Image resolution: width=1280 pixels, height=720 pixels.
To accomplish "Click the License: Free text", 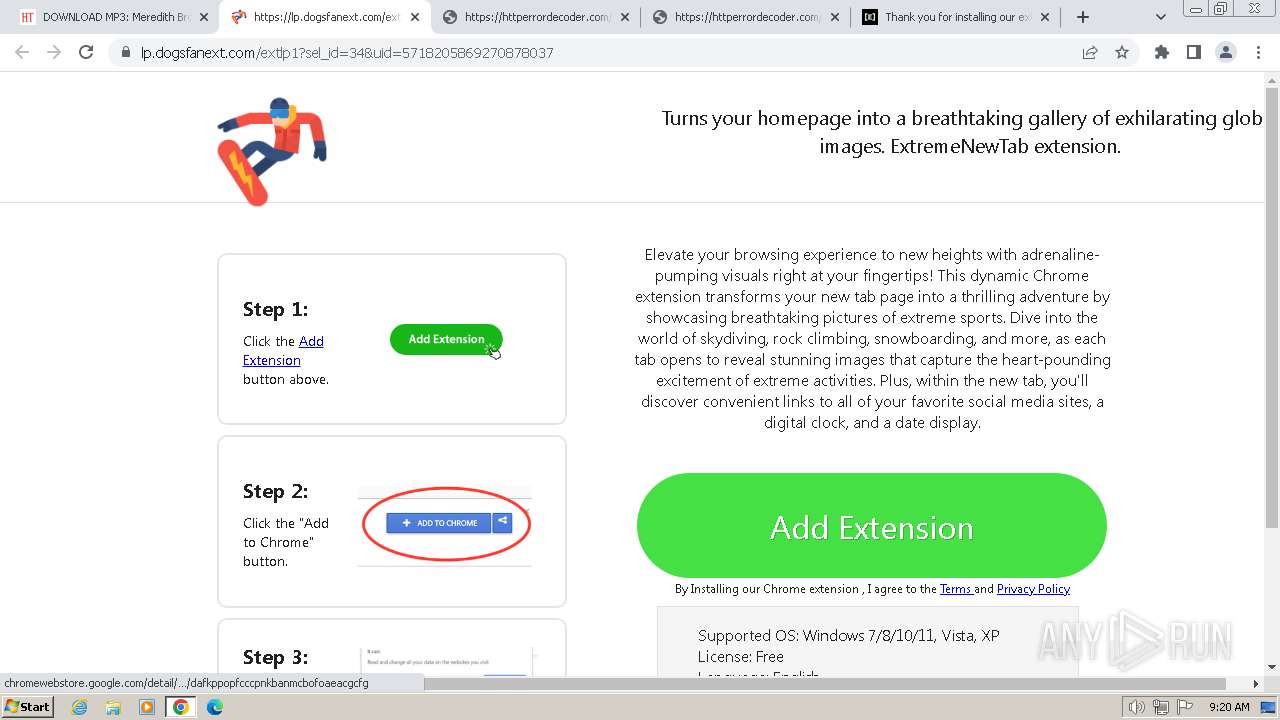I will [x=741, y=656].
